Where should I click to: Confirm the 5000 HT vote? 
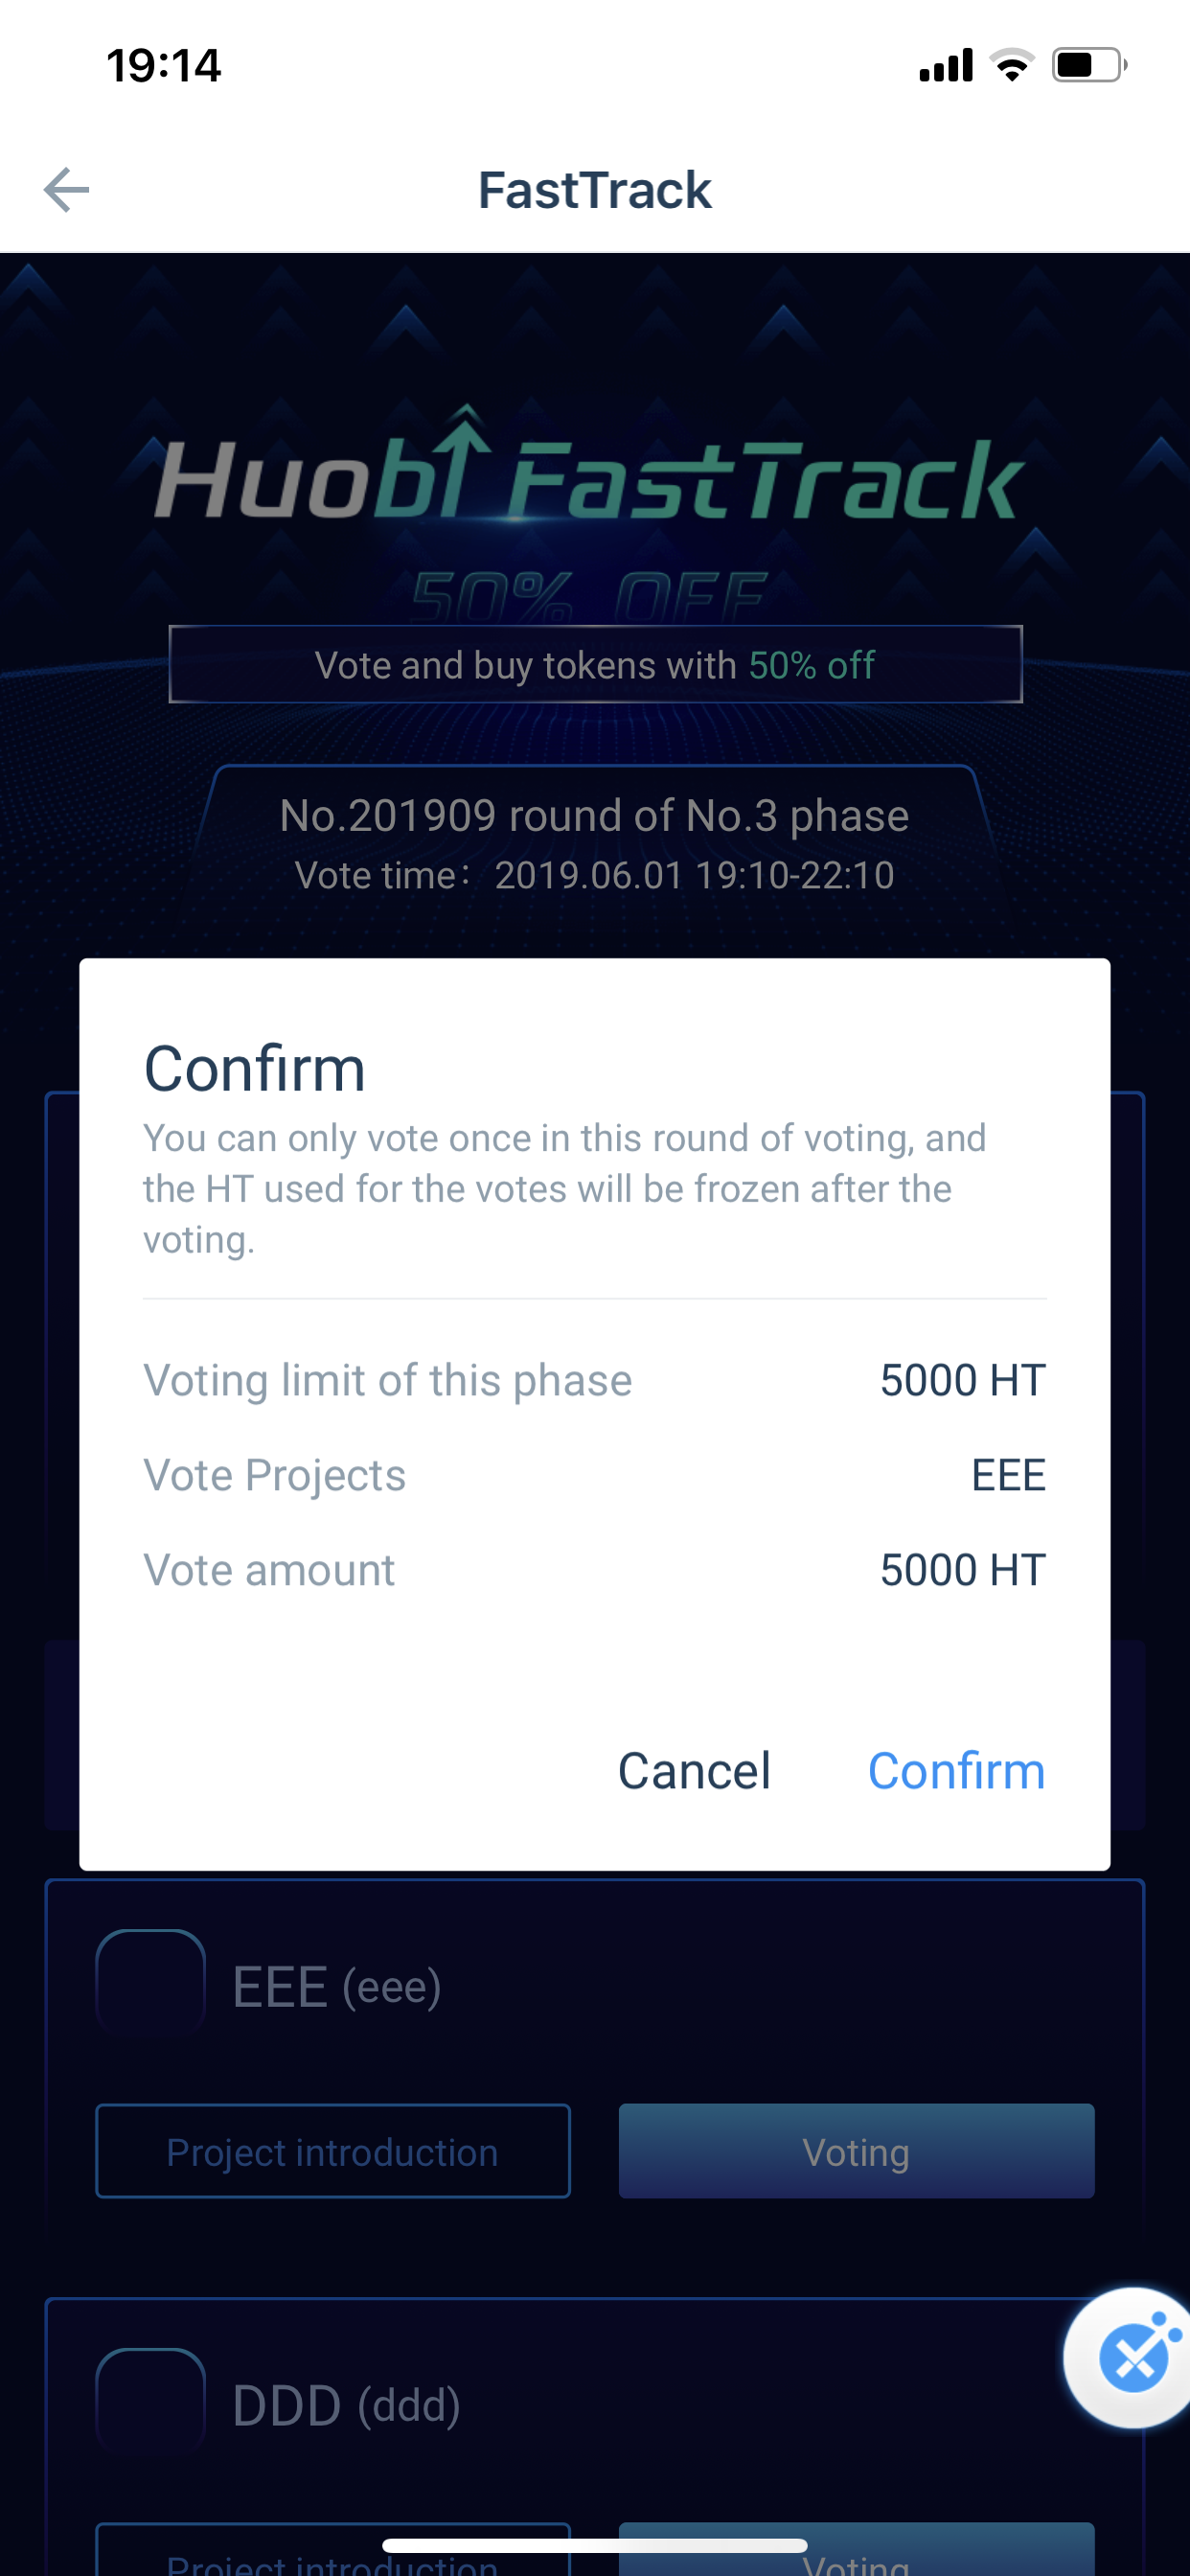click(x=956, y=1771)
